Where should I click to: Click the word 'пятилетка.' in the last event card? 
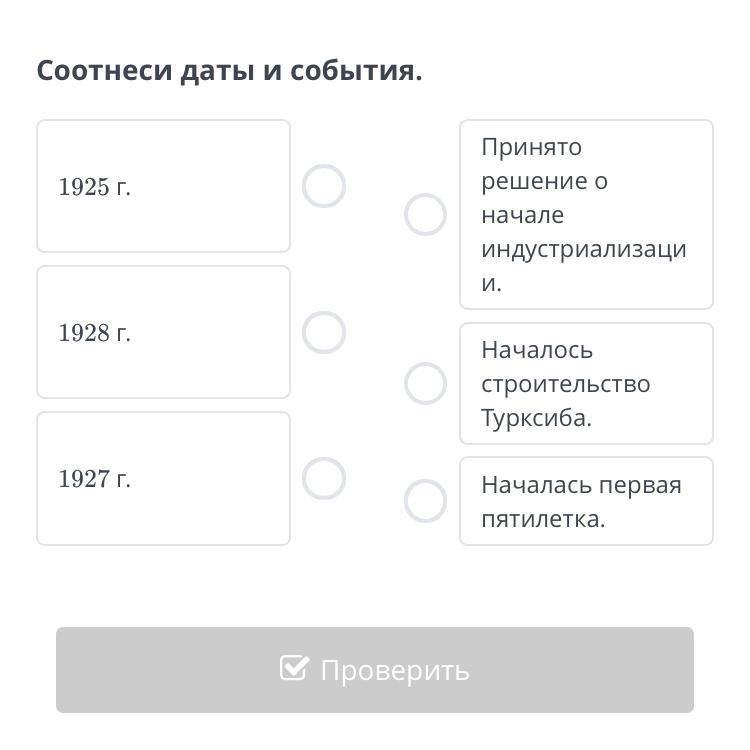pyautogui.click(x=543, y=519)
